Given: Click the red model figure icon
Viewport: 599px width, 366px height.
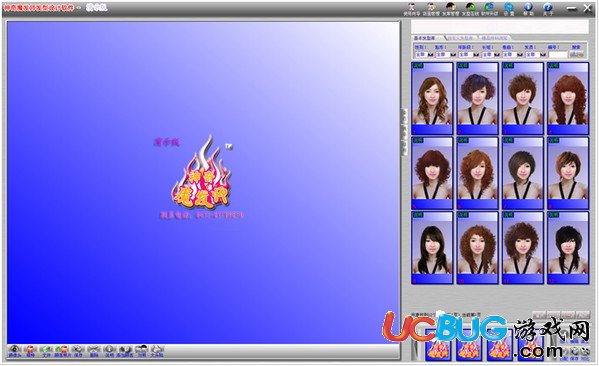Looking at the screenshot, I should pos(30,351).
